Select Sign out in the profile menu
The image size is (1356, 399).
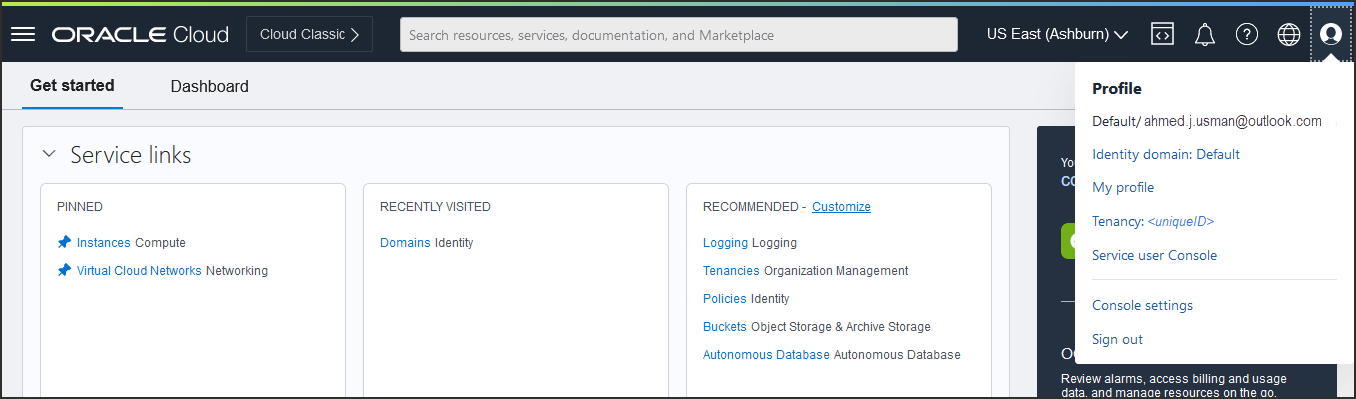(1117, 339)
